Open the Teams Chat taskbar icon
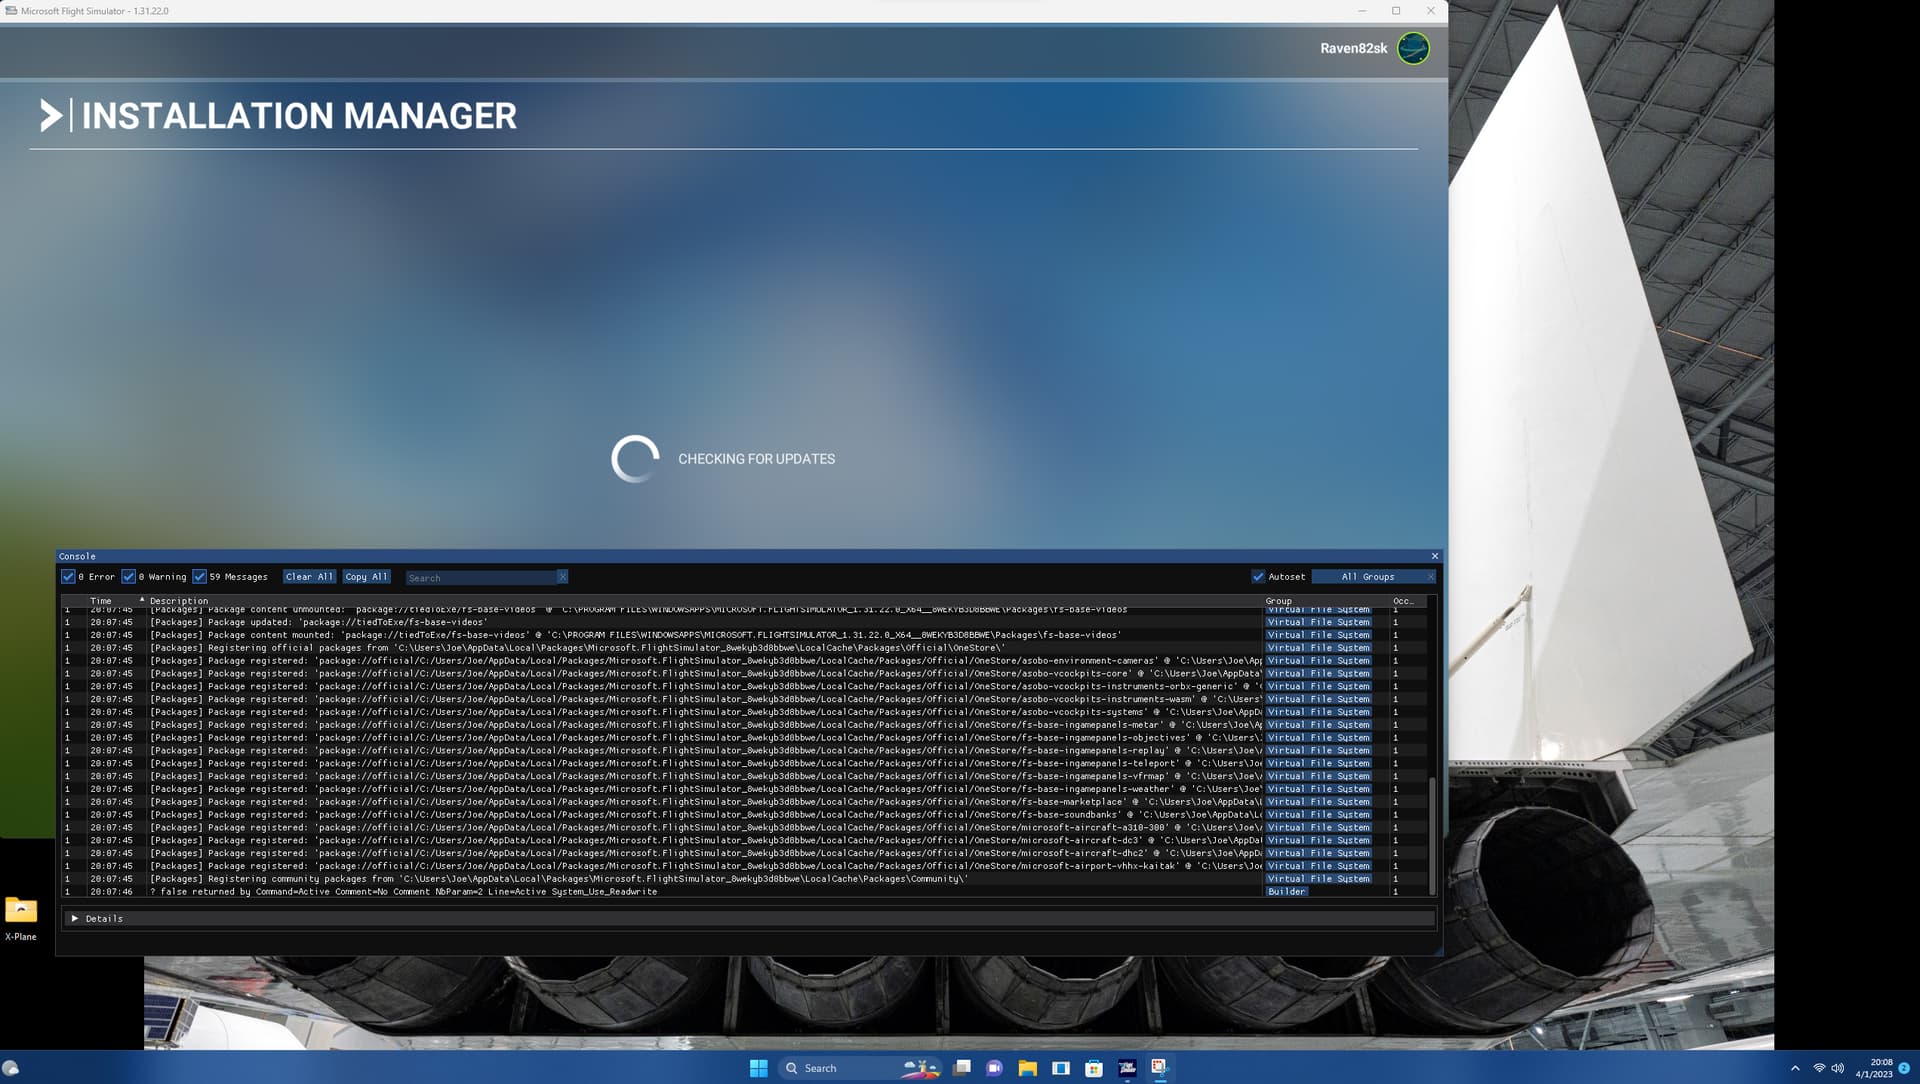 pos(994,1068)
